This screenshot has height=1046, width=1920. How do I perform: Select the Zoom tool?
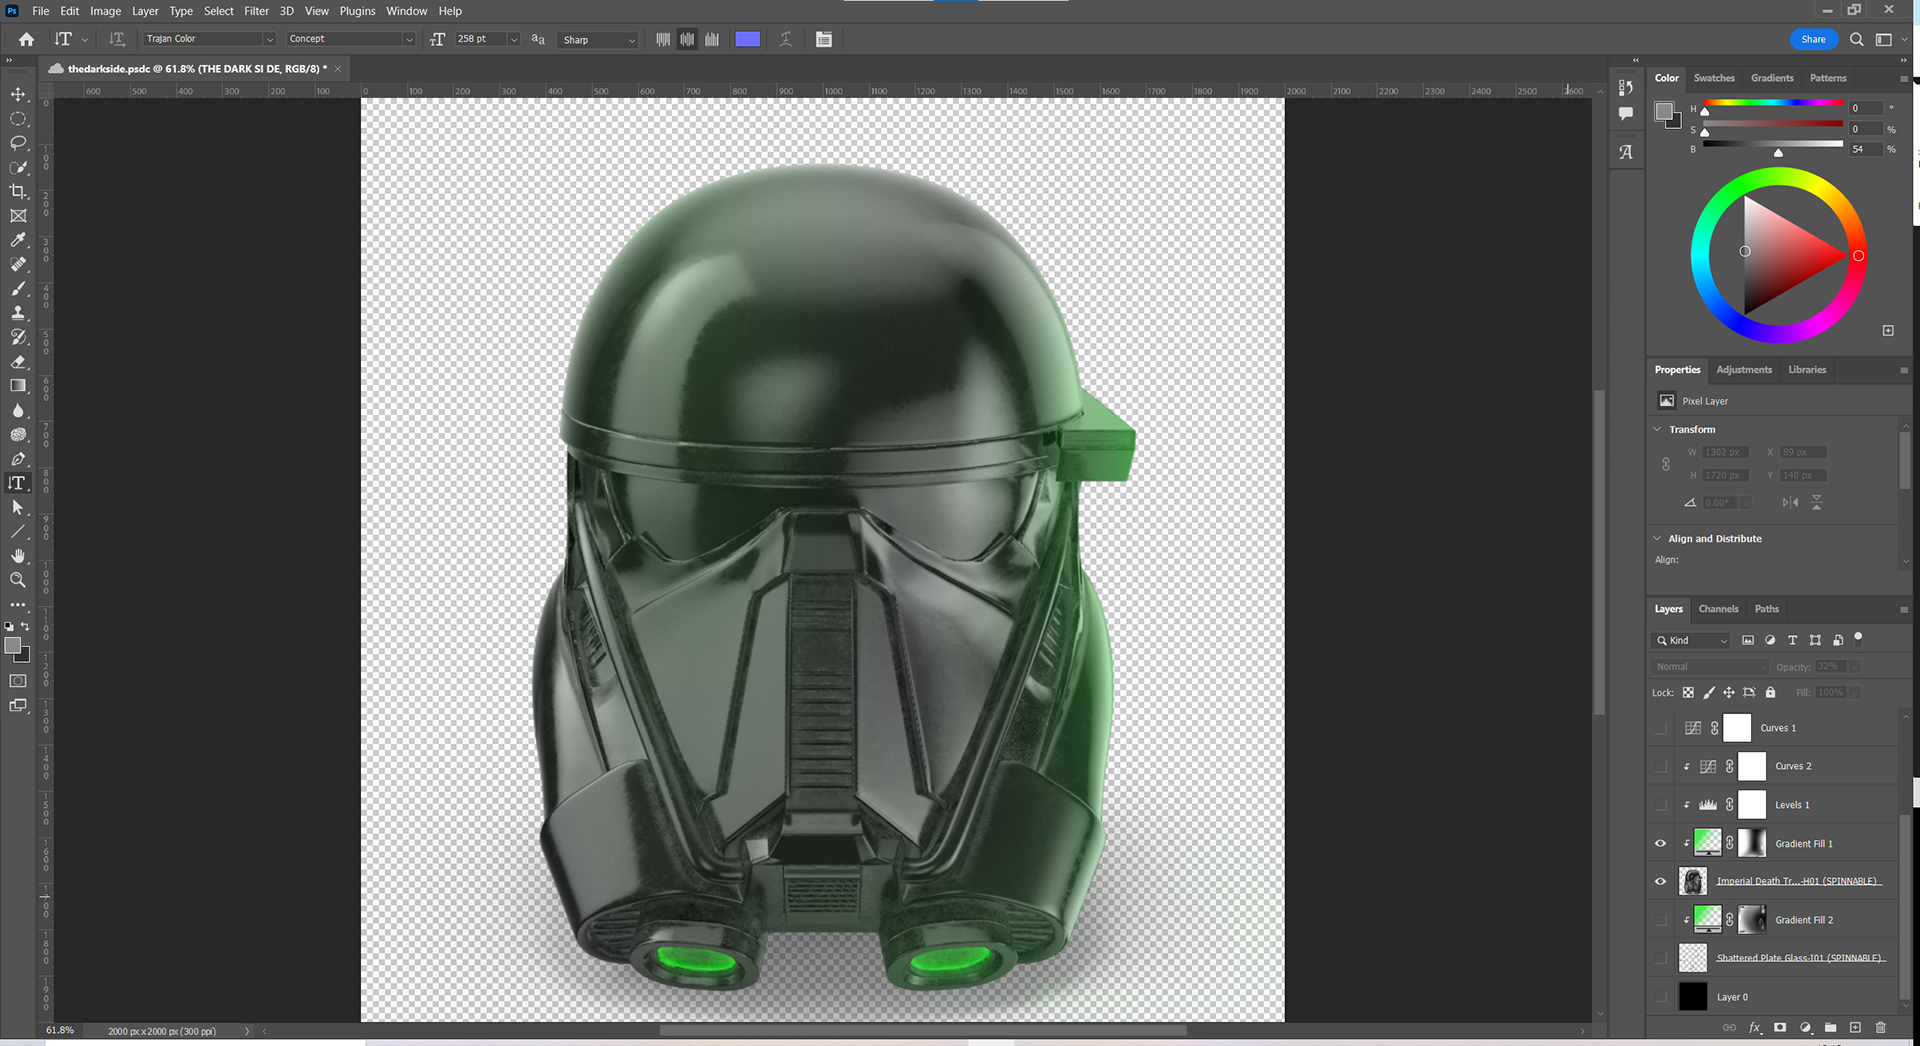pos(18,580)
